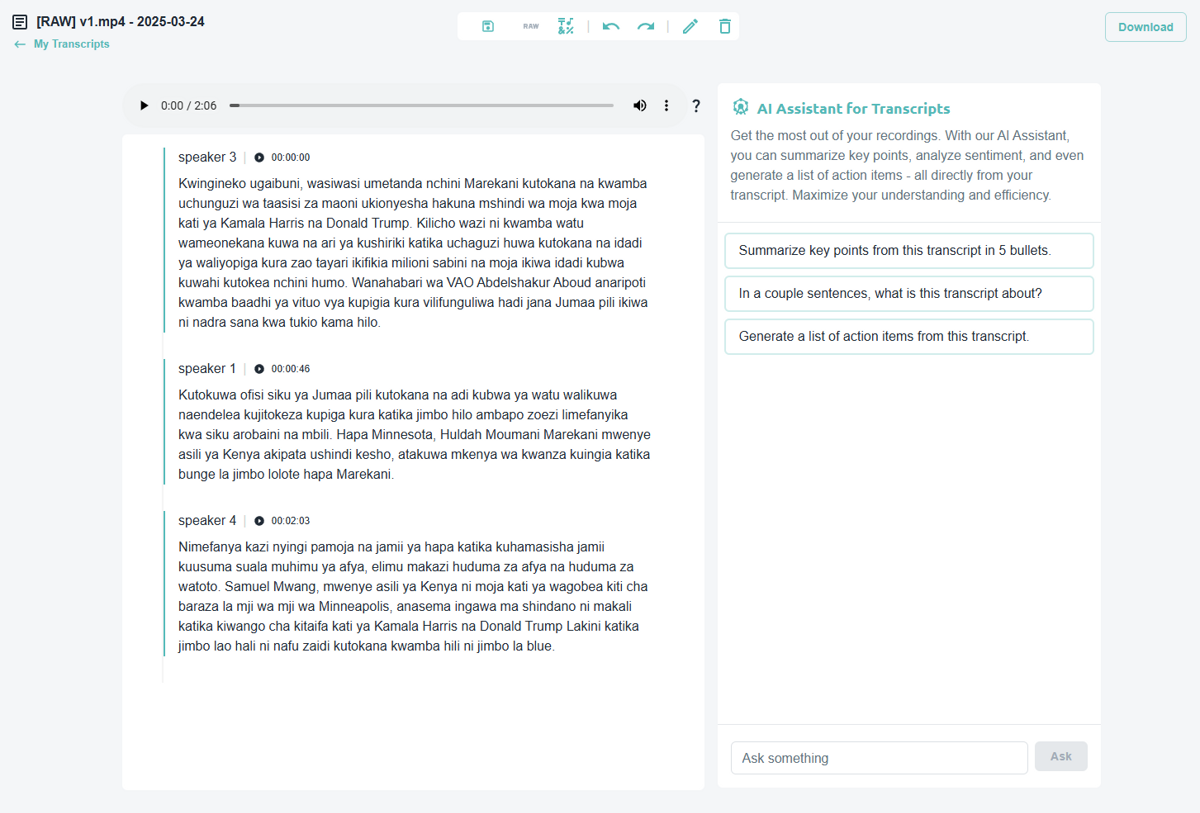1200x813 pixels.
Task: Click the 'Ask something' input field
Action: click(879, 758)
